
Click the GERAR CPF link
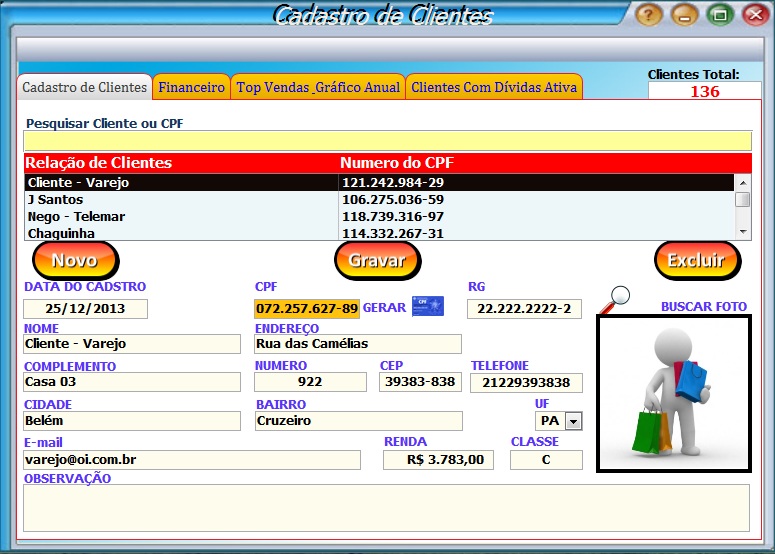pyautogui.click(x=384, y=307)
